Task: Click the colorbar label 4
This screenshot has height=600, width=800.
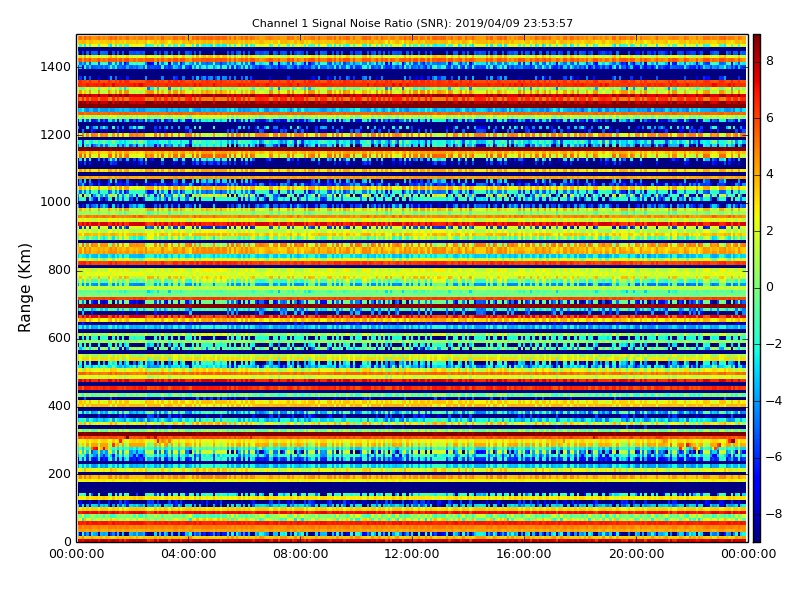Action: pyautogui.click(x=770, y=174)
